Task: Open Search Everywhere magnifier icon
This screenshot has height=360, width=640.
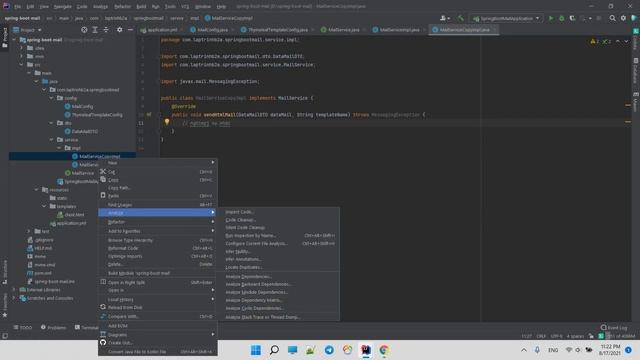Action: [612, 18]
